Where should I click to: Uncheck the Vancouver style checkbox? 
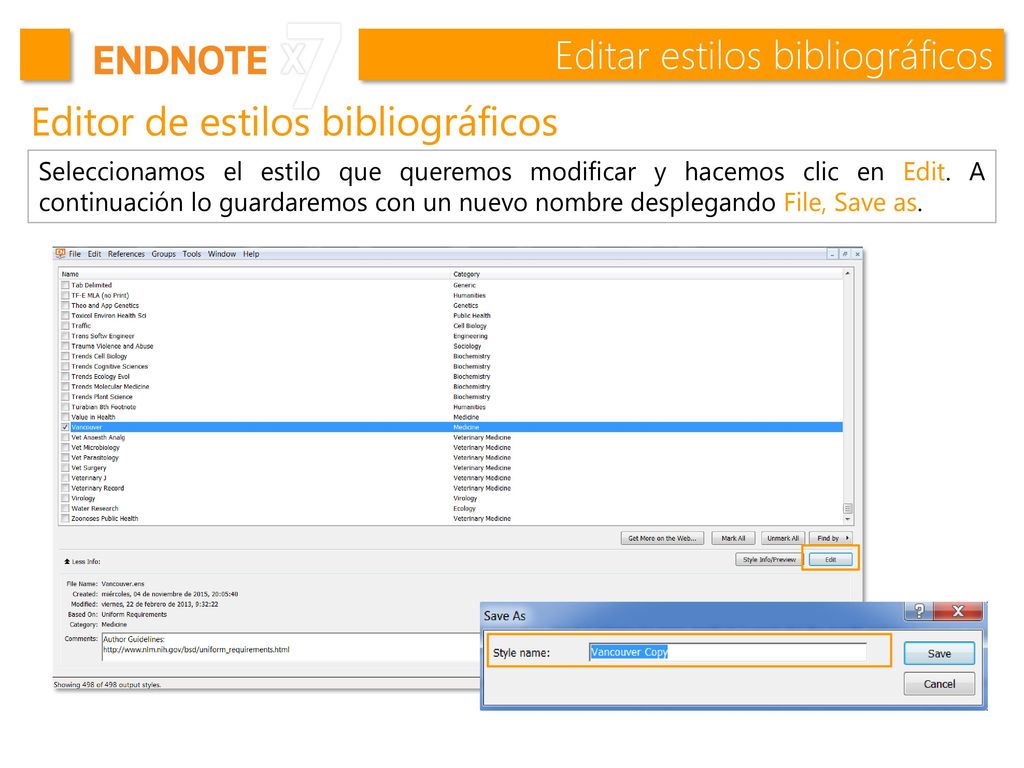coord(65,427)
